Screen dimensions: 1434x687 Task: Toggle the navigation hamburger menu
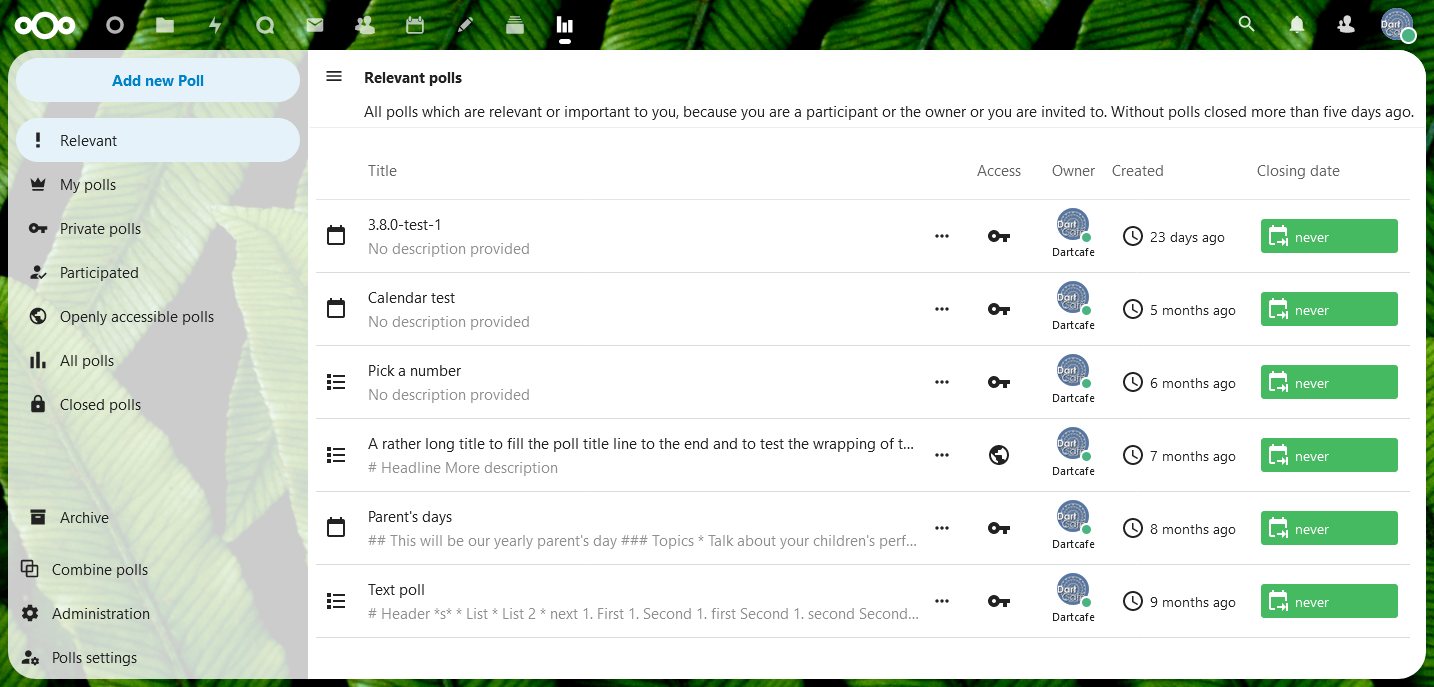click(x=334, y=77)
